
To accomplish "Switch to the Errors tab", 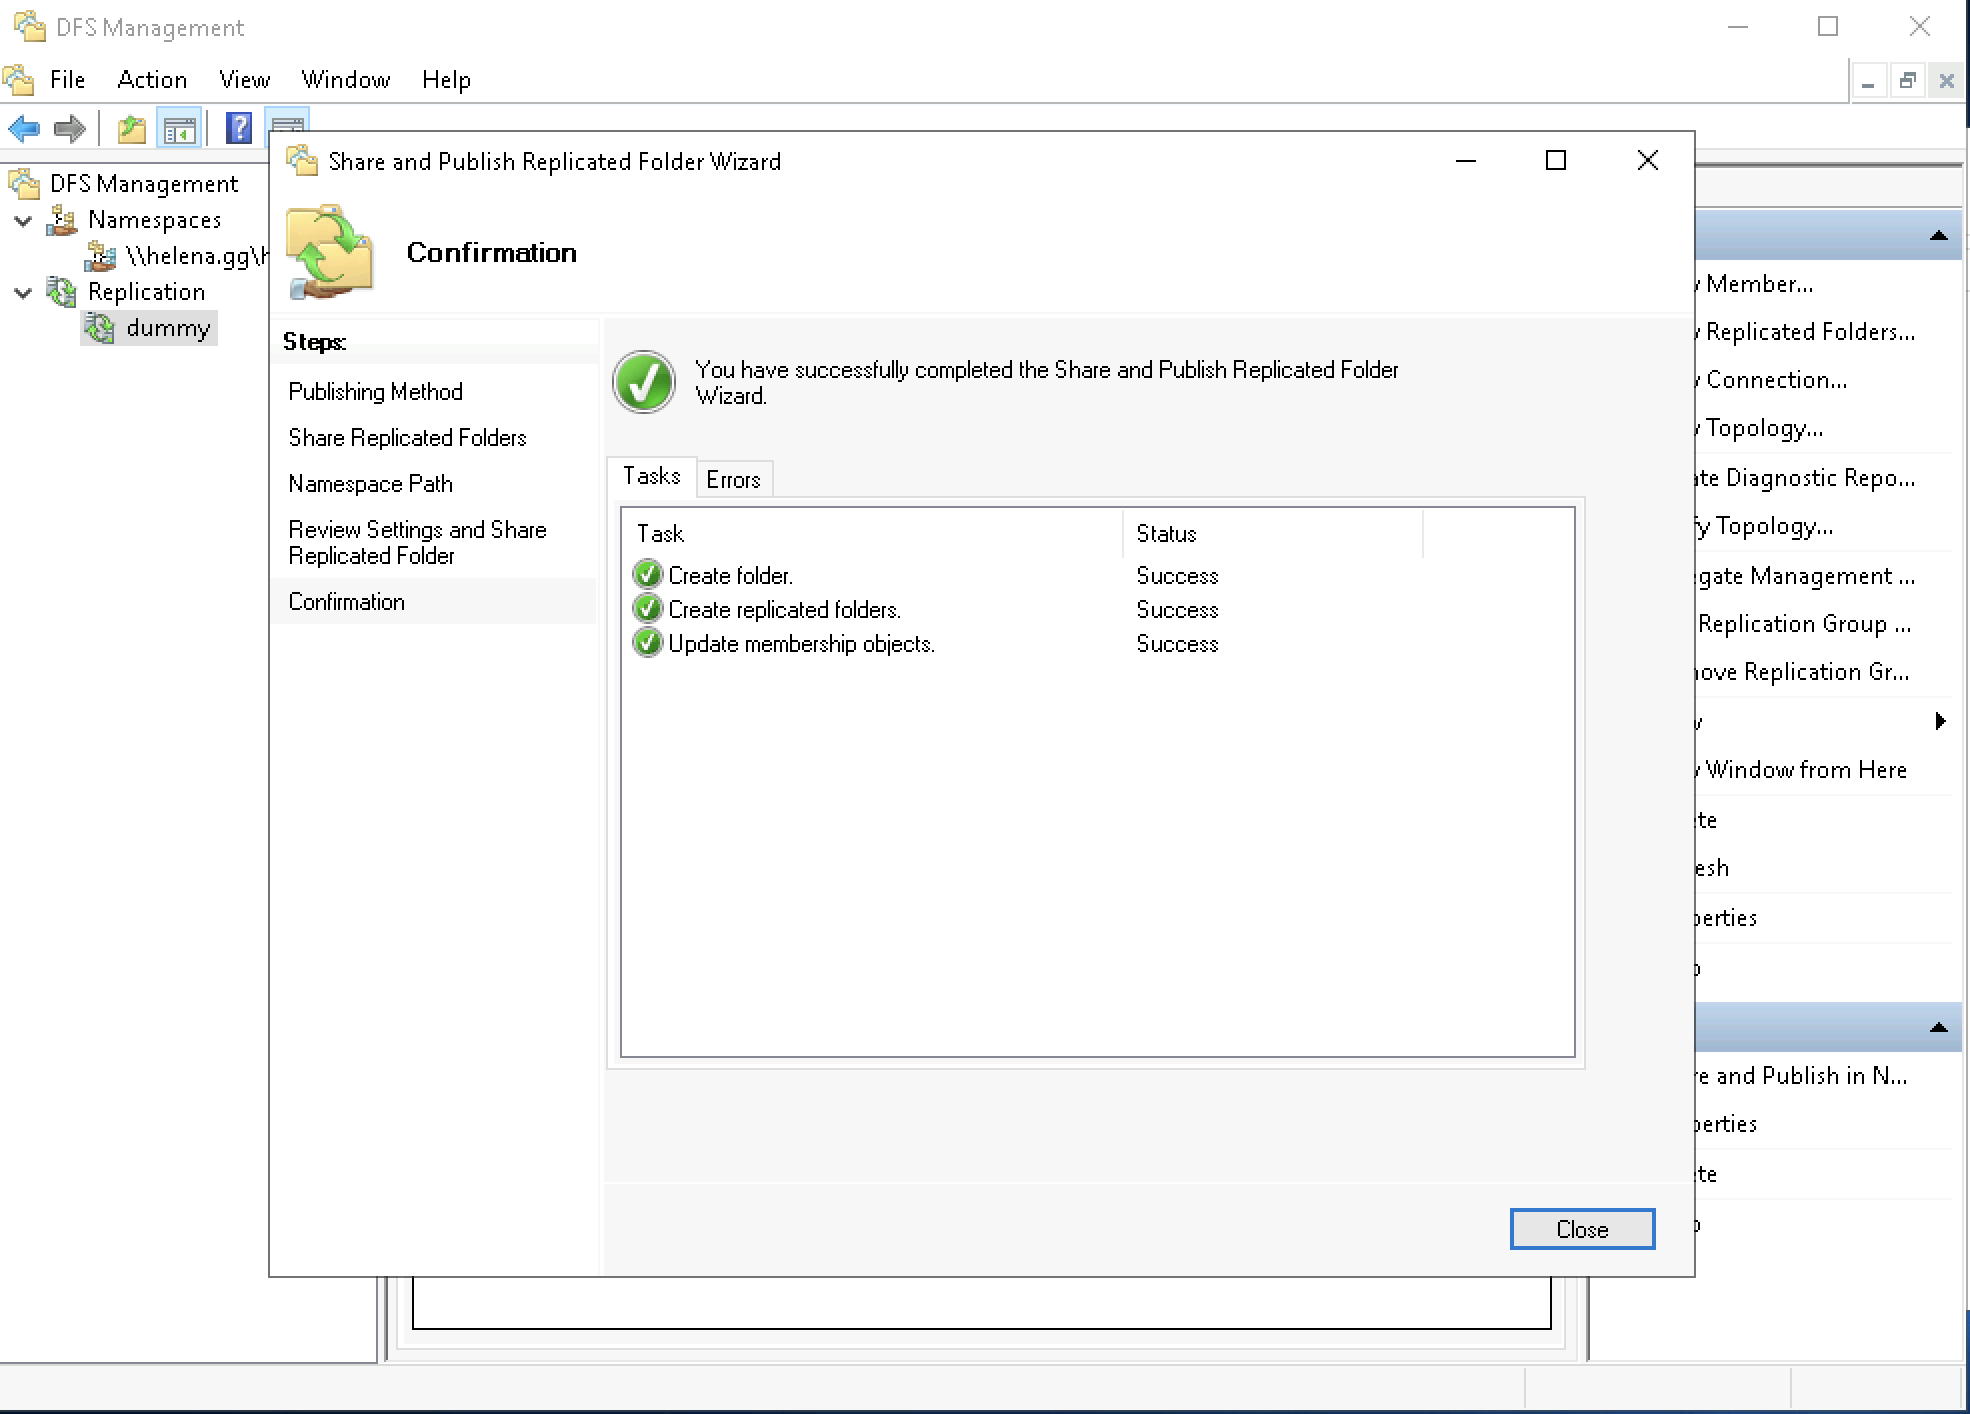I will point(733,480).
